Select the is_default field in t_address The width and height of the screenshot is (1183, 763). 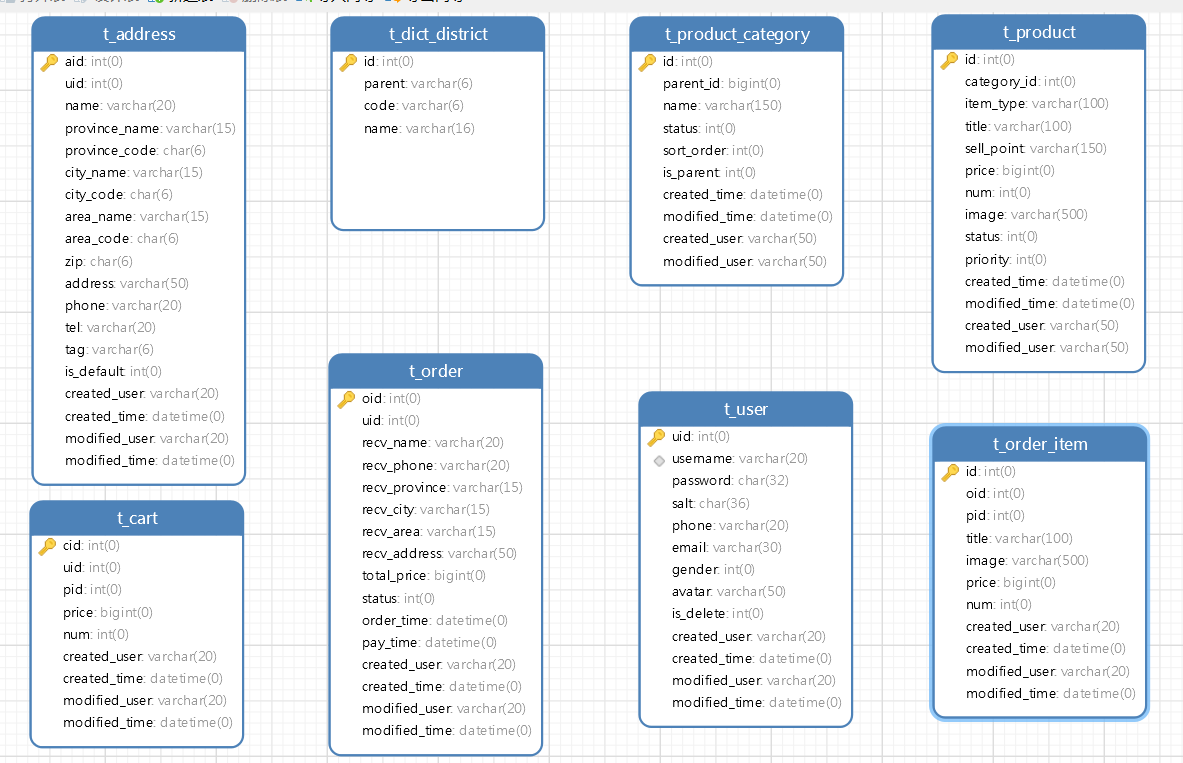click(113, 371)
